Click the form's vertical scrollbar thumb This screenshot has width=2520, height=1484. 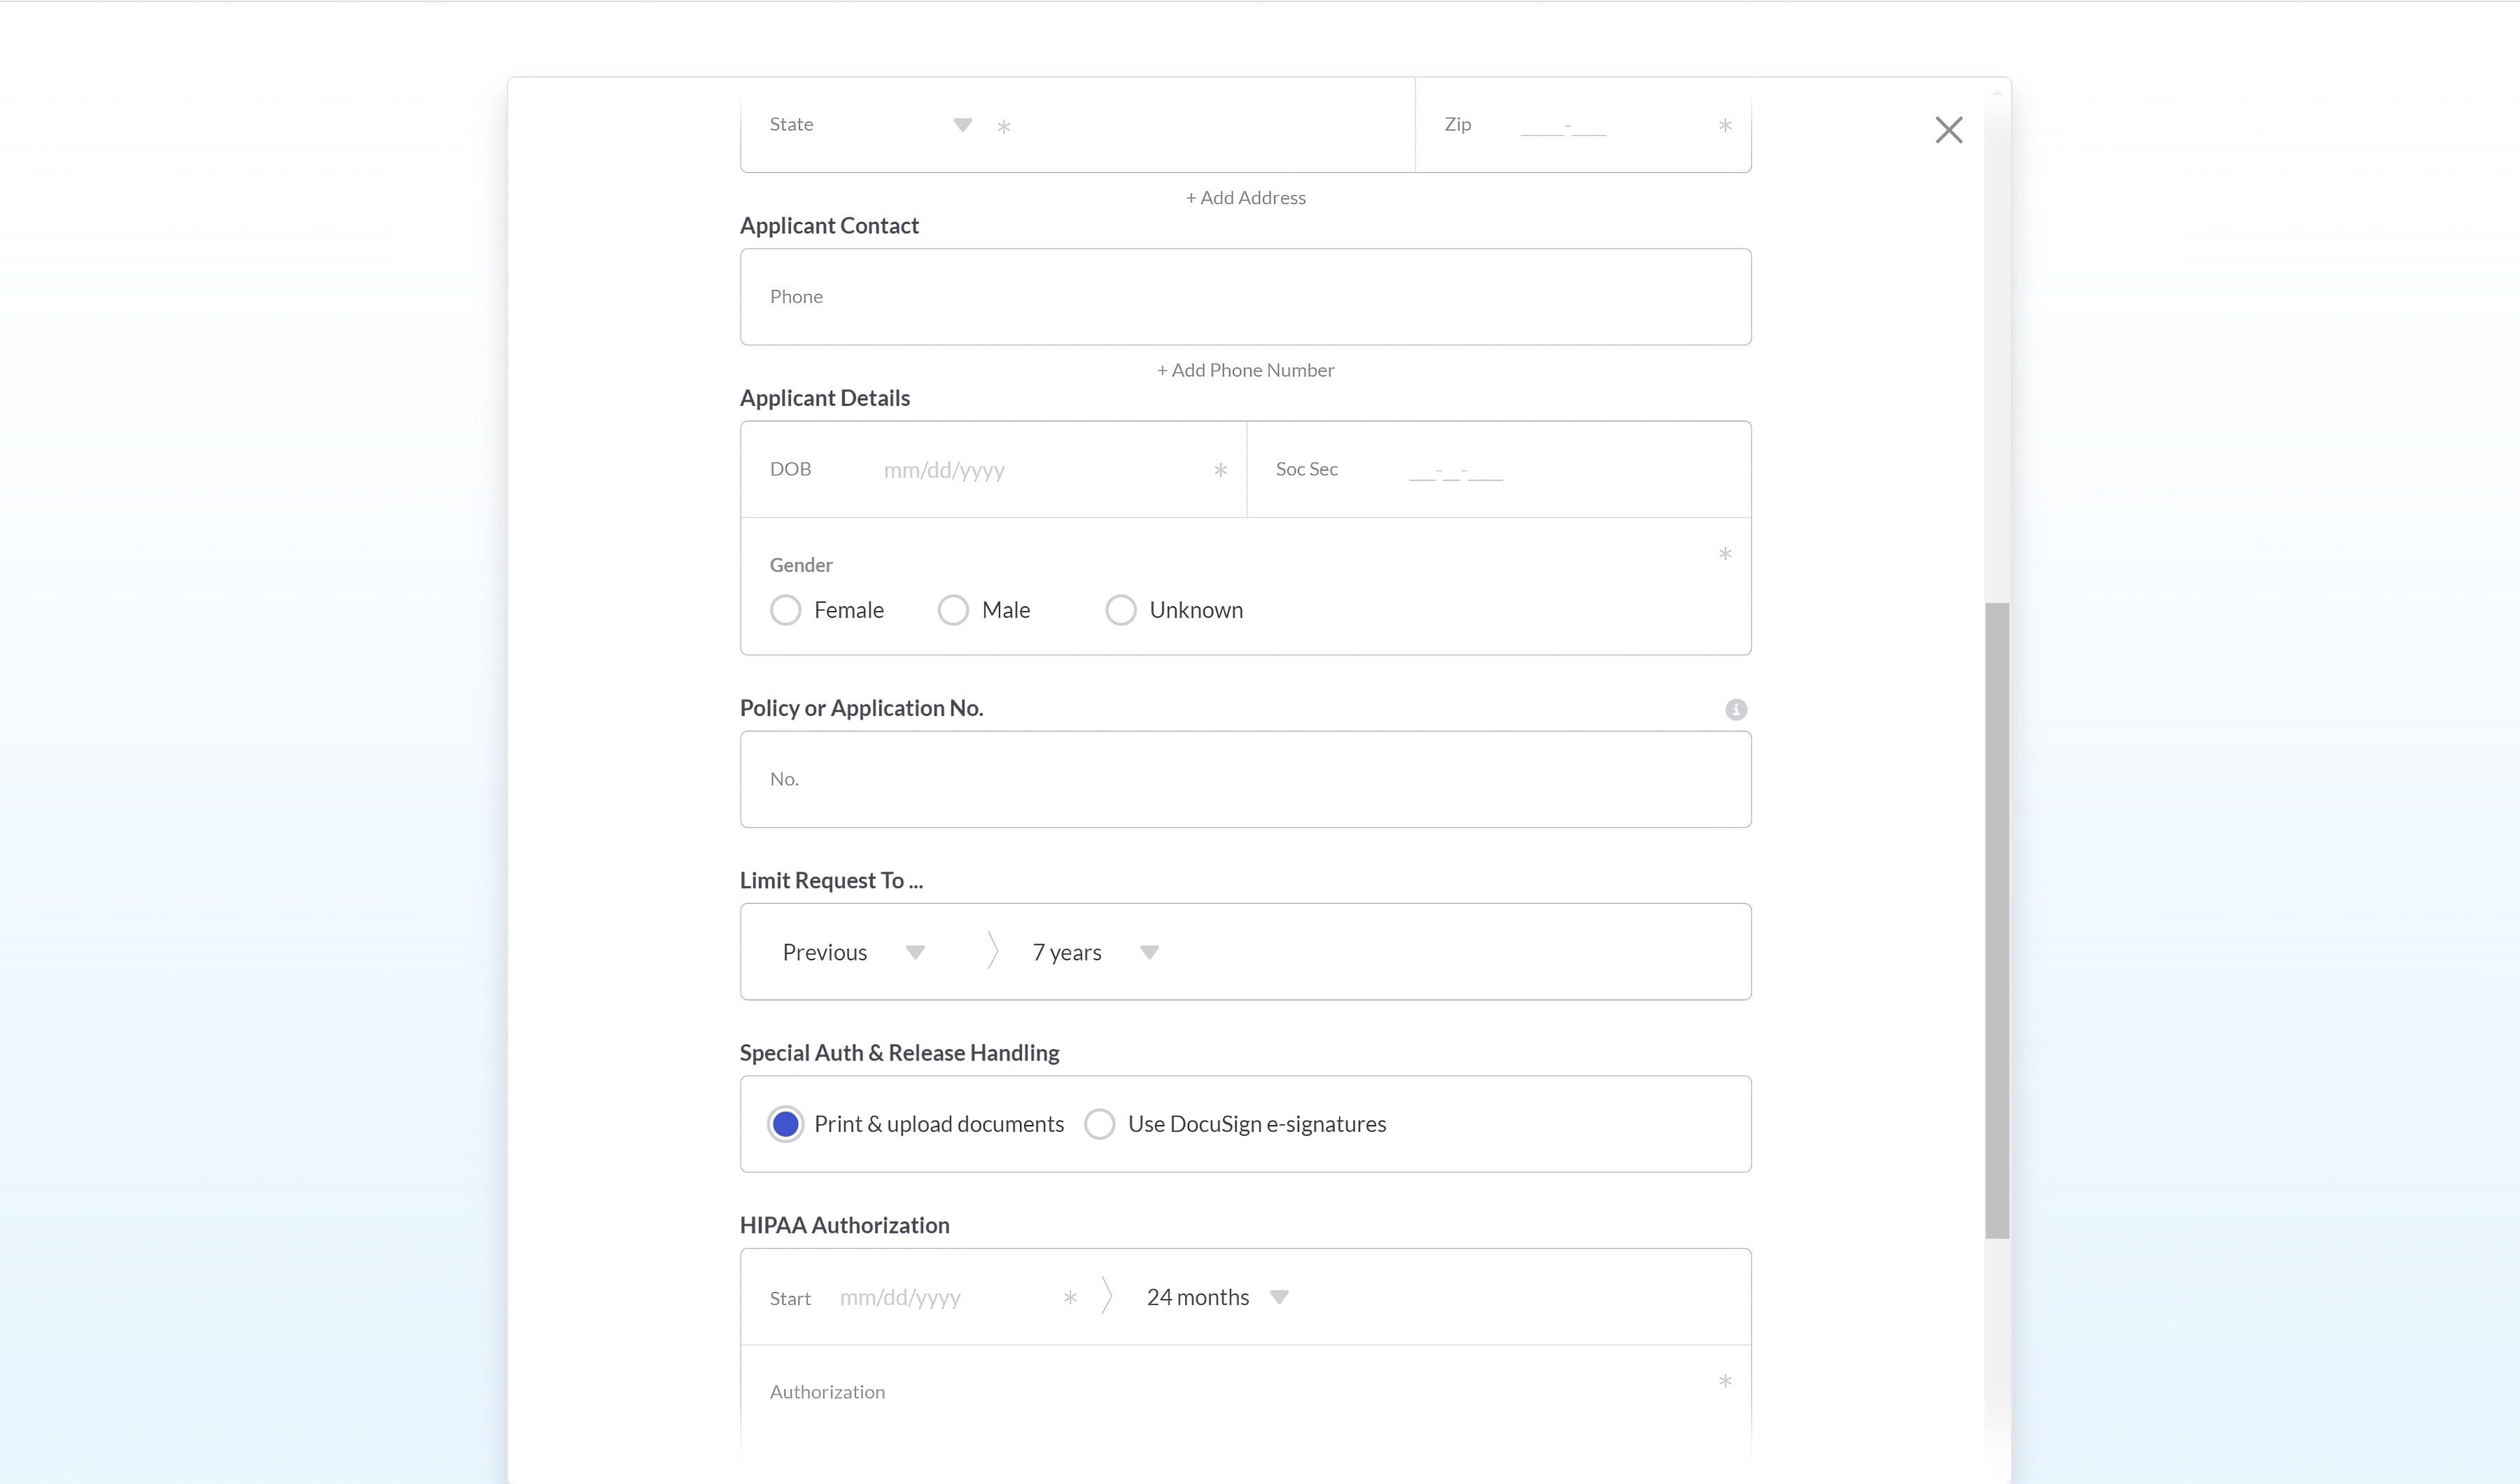[1996, 920]
